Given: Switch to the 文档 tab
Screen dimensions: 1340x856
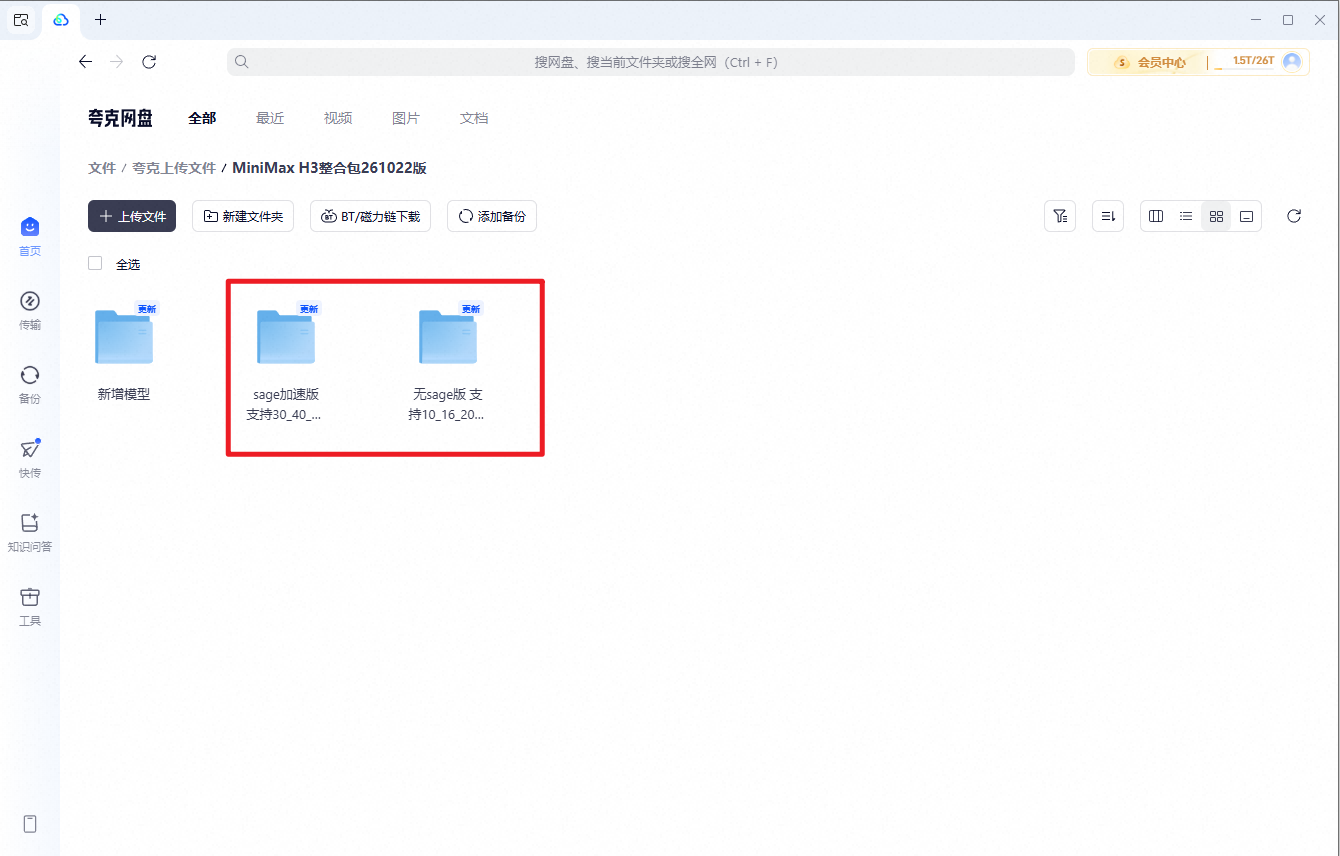Looking at the screenshot, I should click(x=474, y=118).
